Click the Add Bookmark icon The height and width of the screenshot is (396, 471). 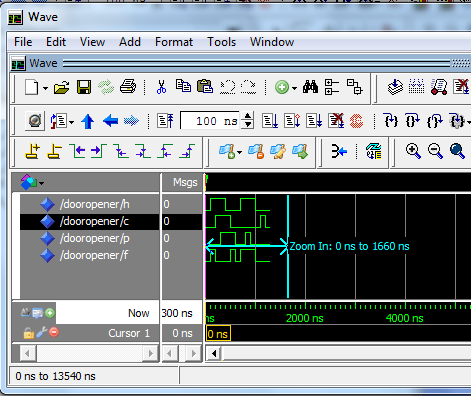click(227, 152)
